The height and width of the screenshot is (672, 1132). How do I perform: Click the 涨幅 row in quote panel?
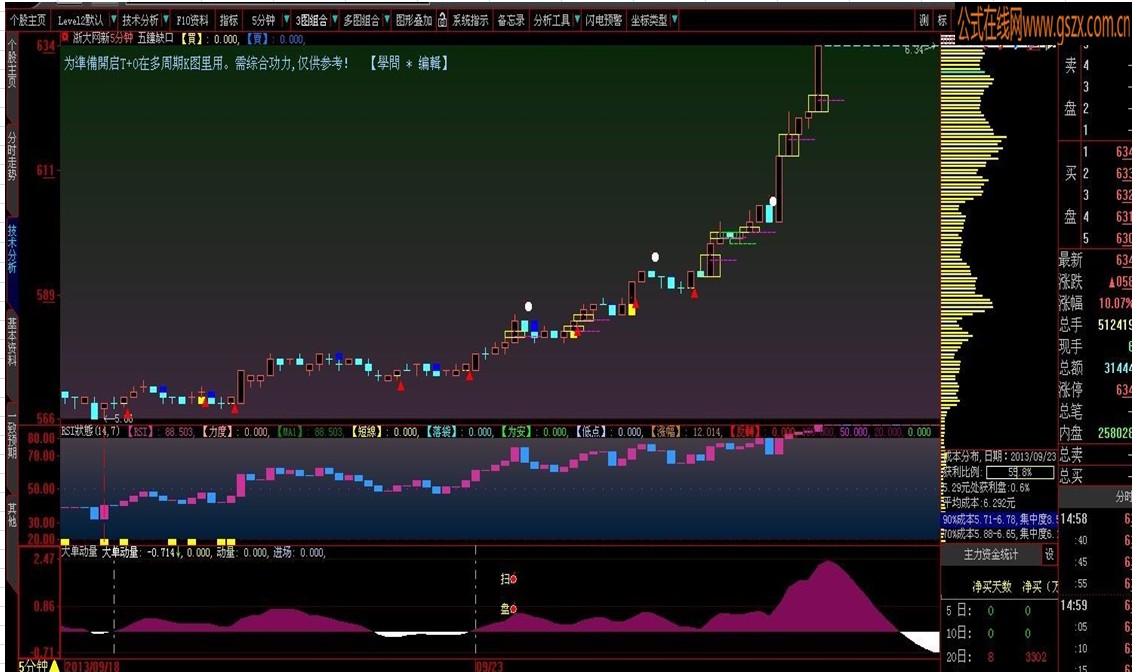click(x=1094, y=303)
